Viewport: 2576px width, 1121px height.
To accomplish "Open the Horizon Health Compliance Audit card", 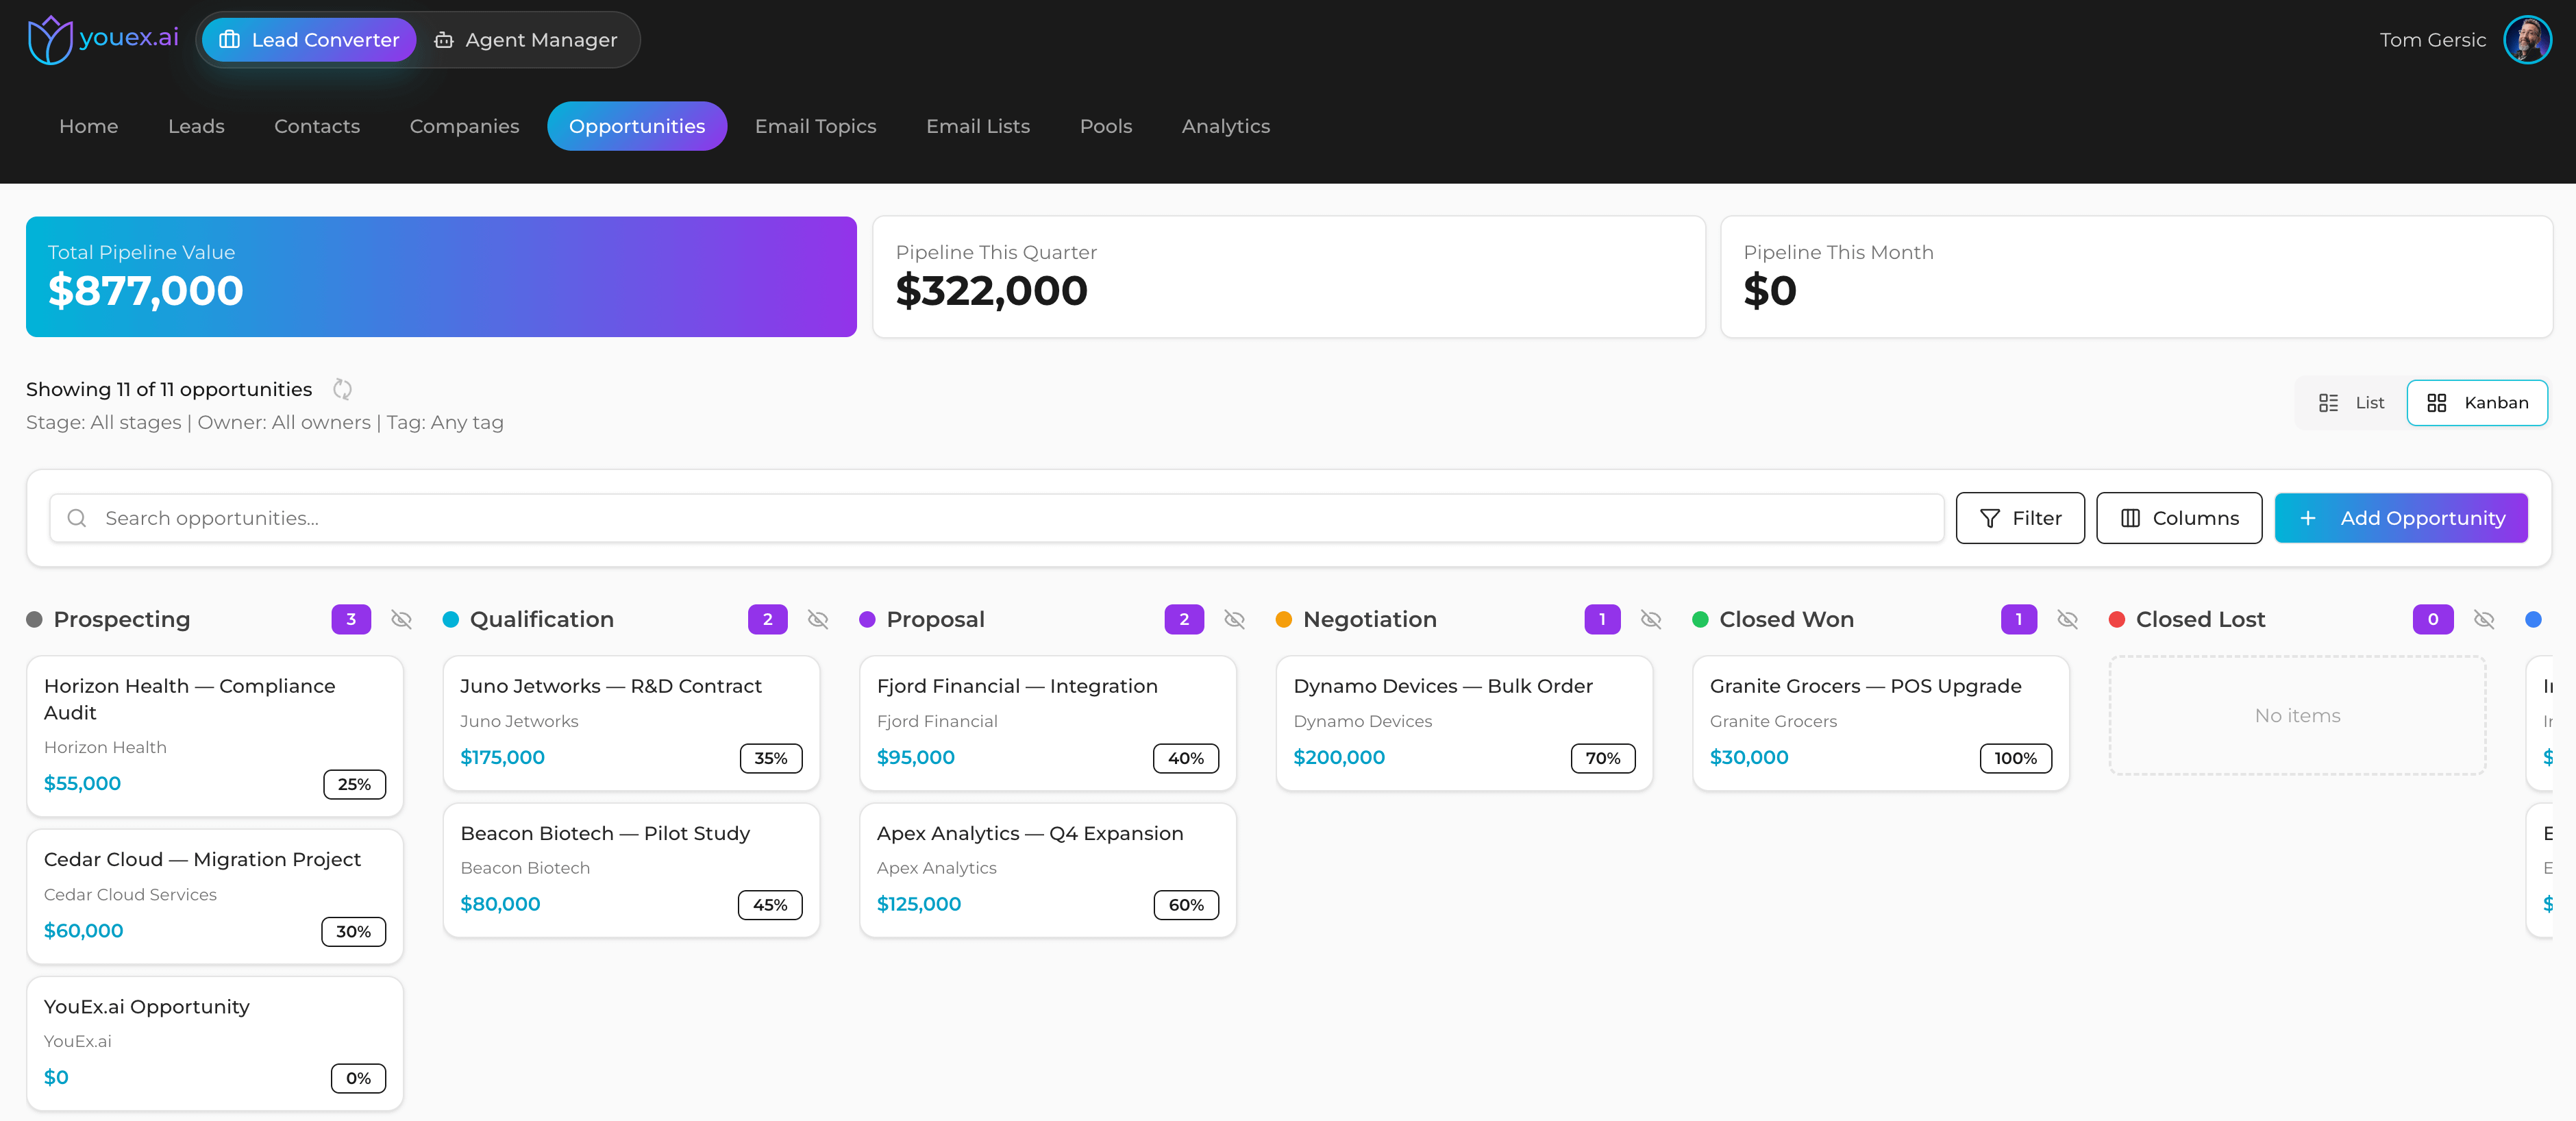I will coord(215,737).
